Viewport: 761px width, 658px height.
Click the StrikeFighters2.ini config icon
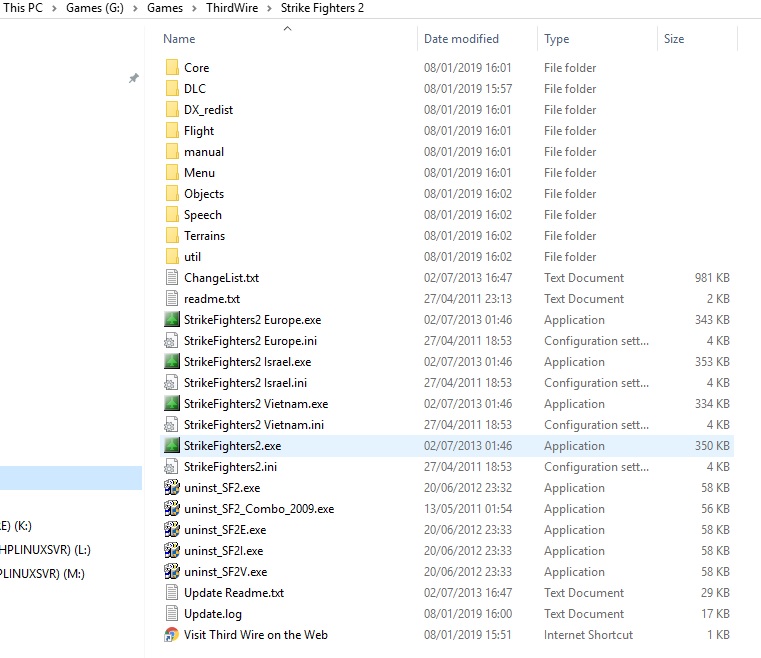[171, 467]
